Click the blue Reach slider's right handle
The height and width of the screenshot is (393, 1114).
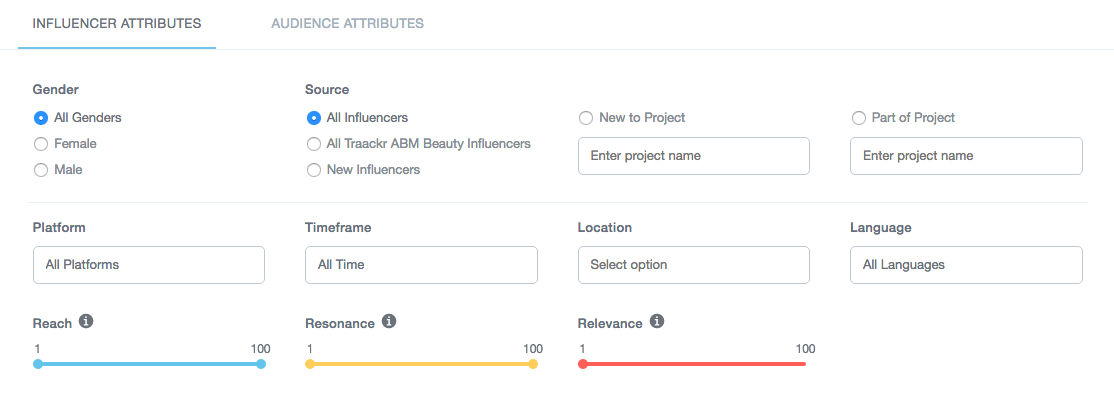click(x=261, y=364)
